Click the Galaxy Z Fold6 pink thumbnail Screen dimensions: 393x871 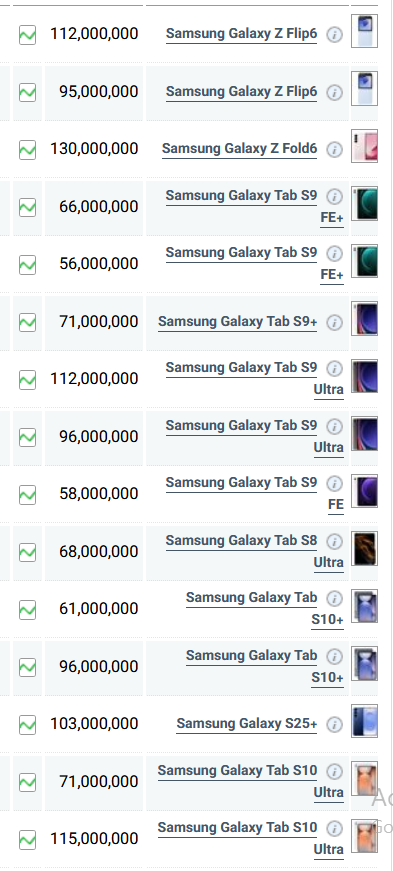365,146
